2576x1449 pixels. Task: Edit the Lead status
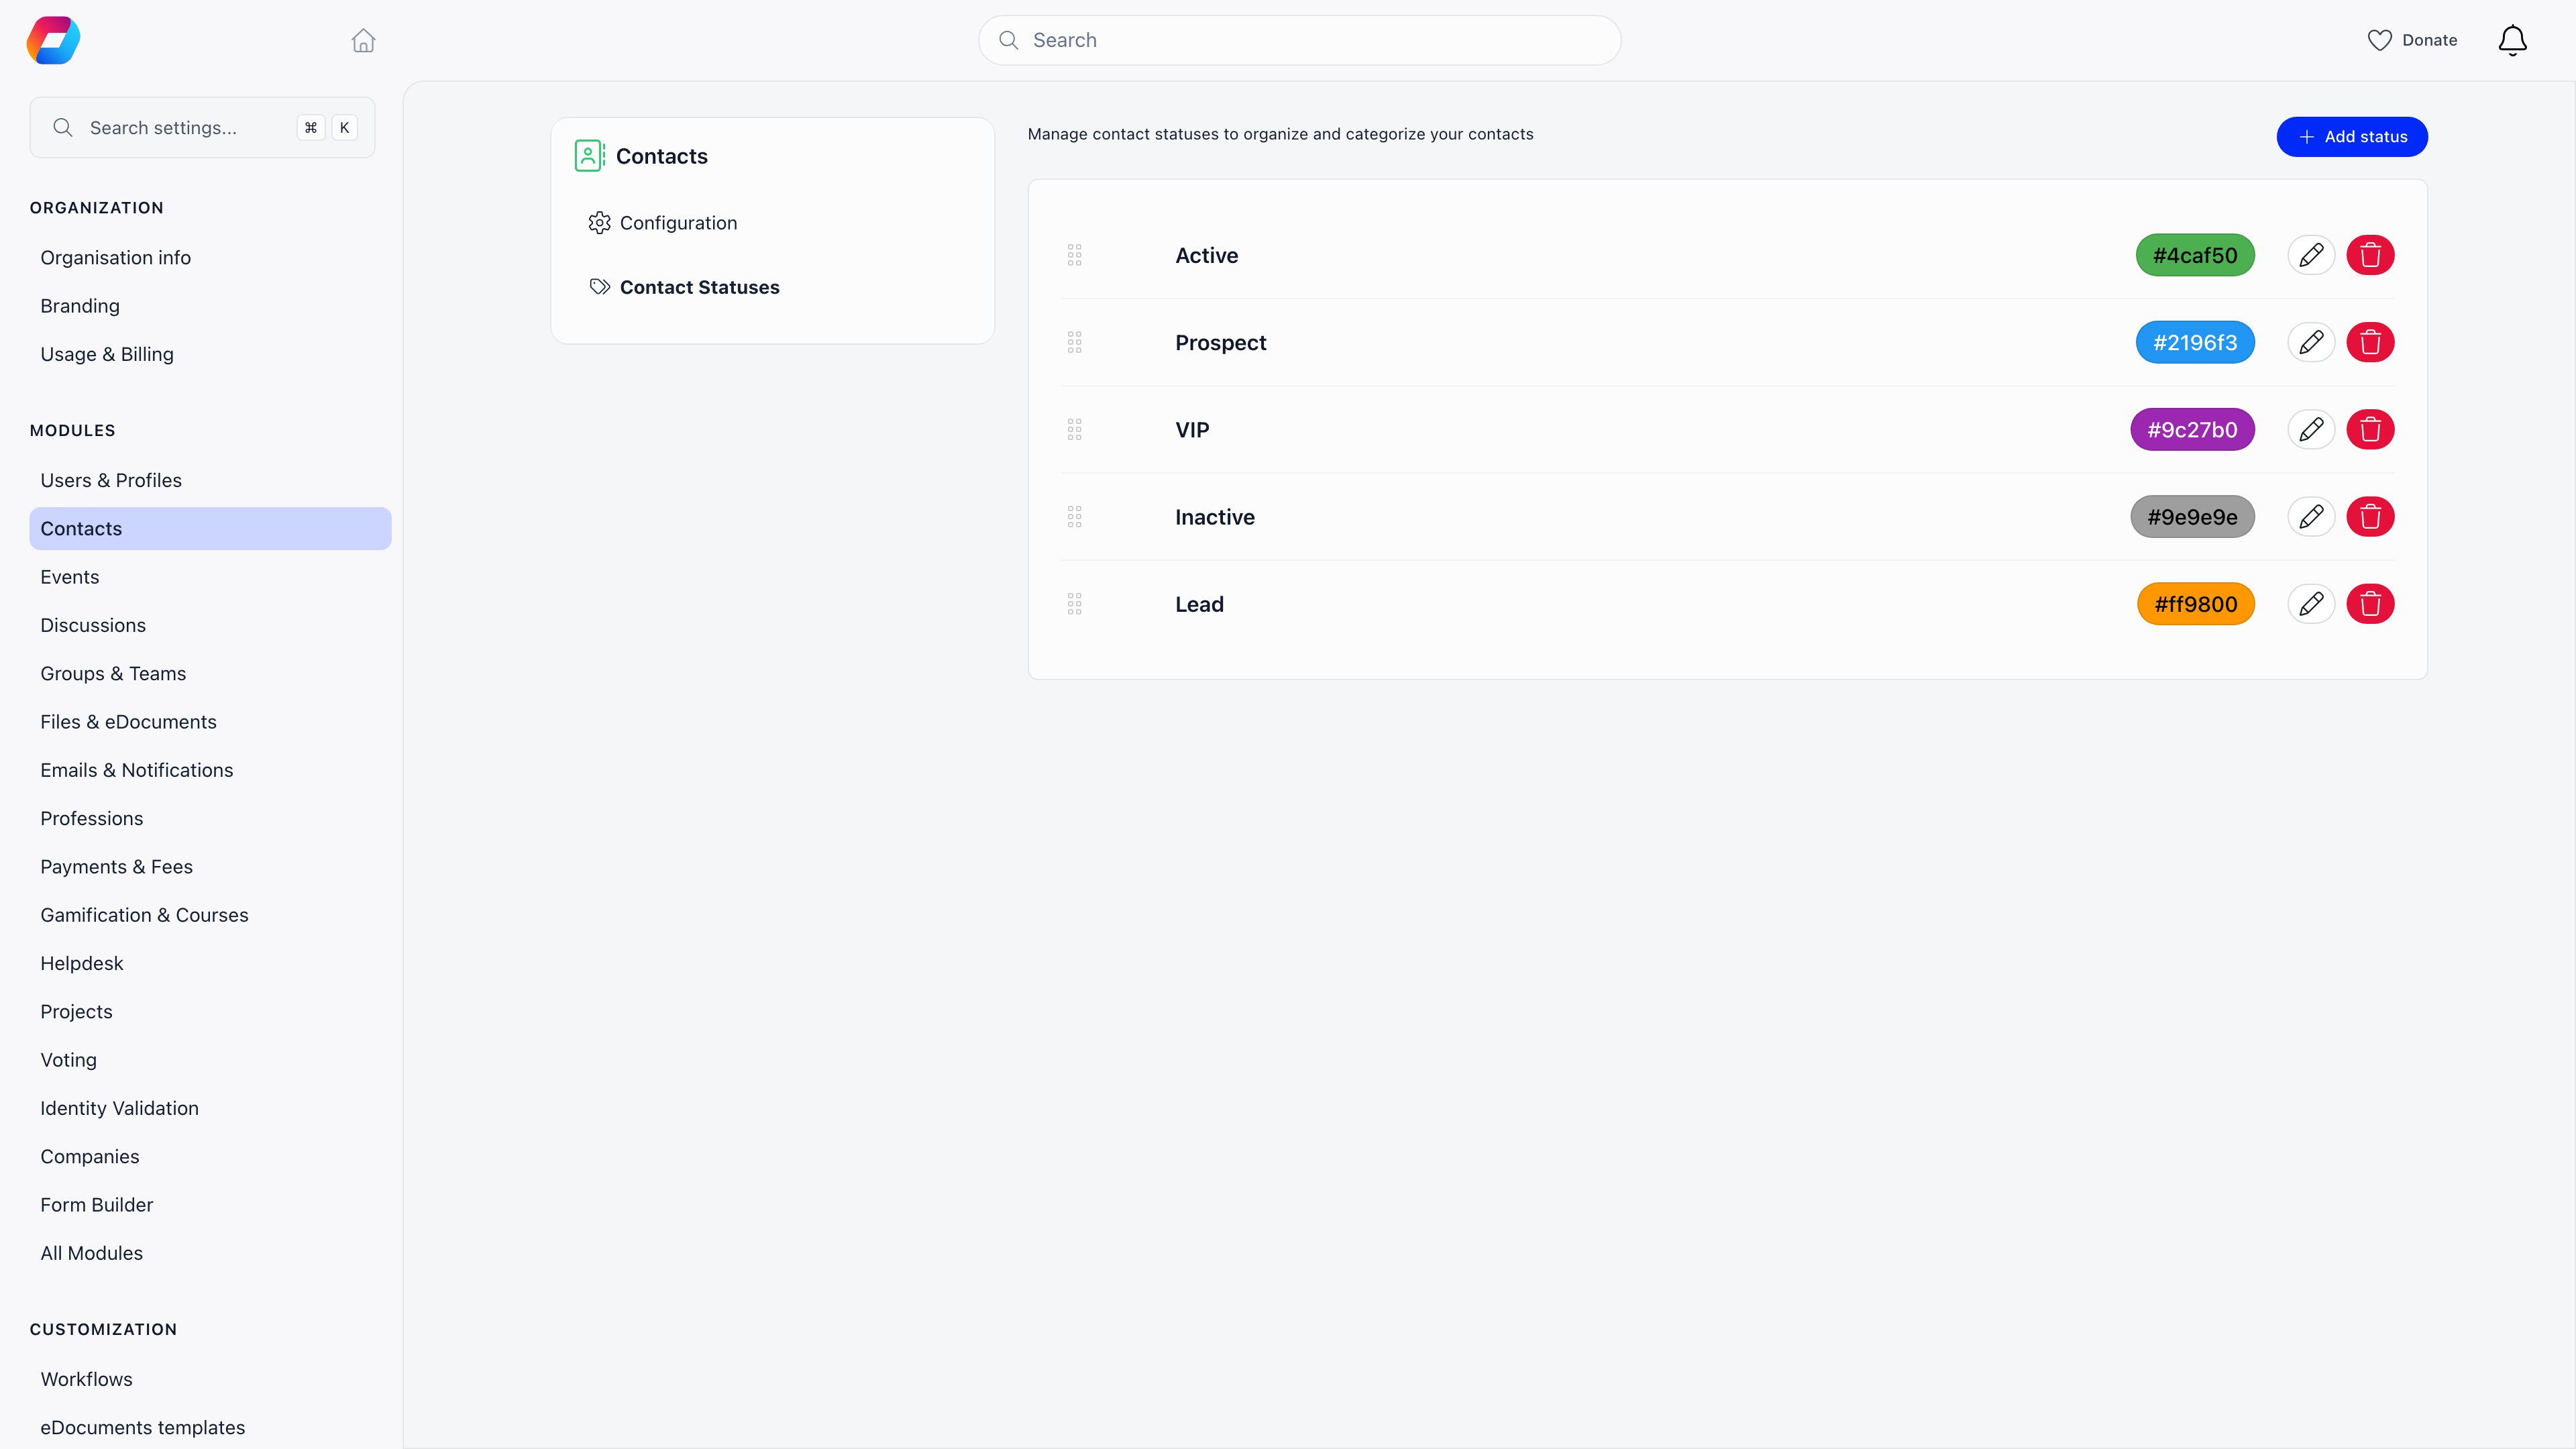coord(2311,603)
